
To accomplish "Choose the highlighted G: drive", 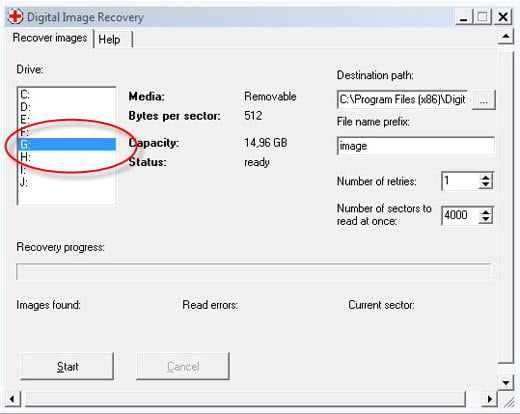I will tap(67, 144).
